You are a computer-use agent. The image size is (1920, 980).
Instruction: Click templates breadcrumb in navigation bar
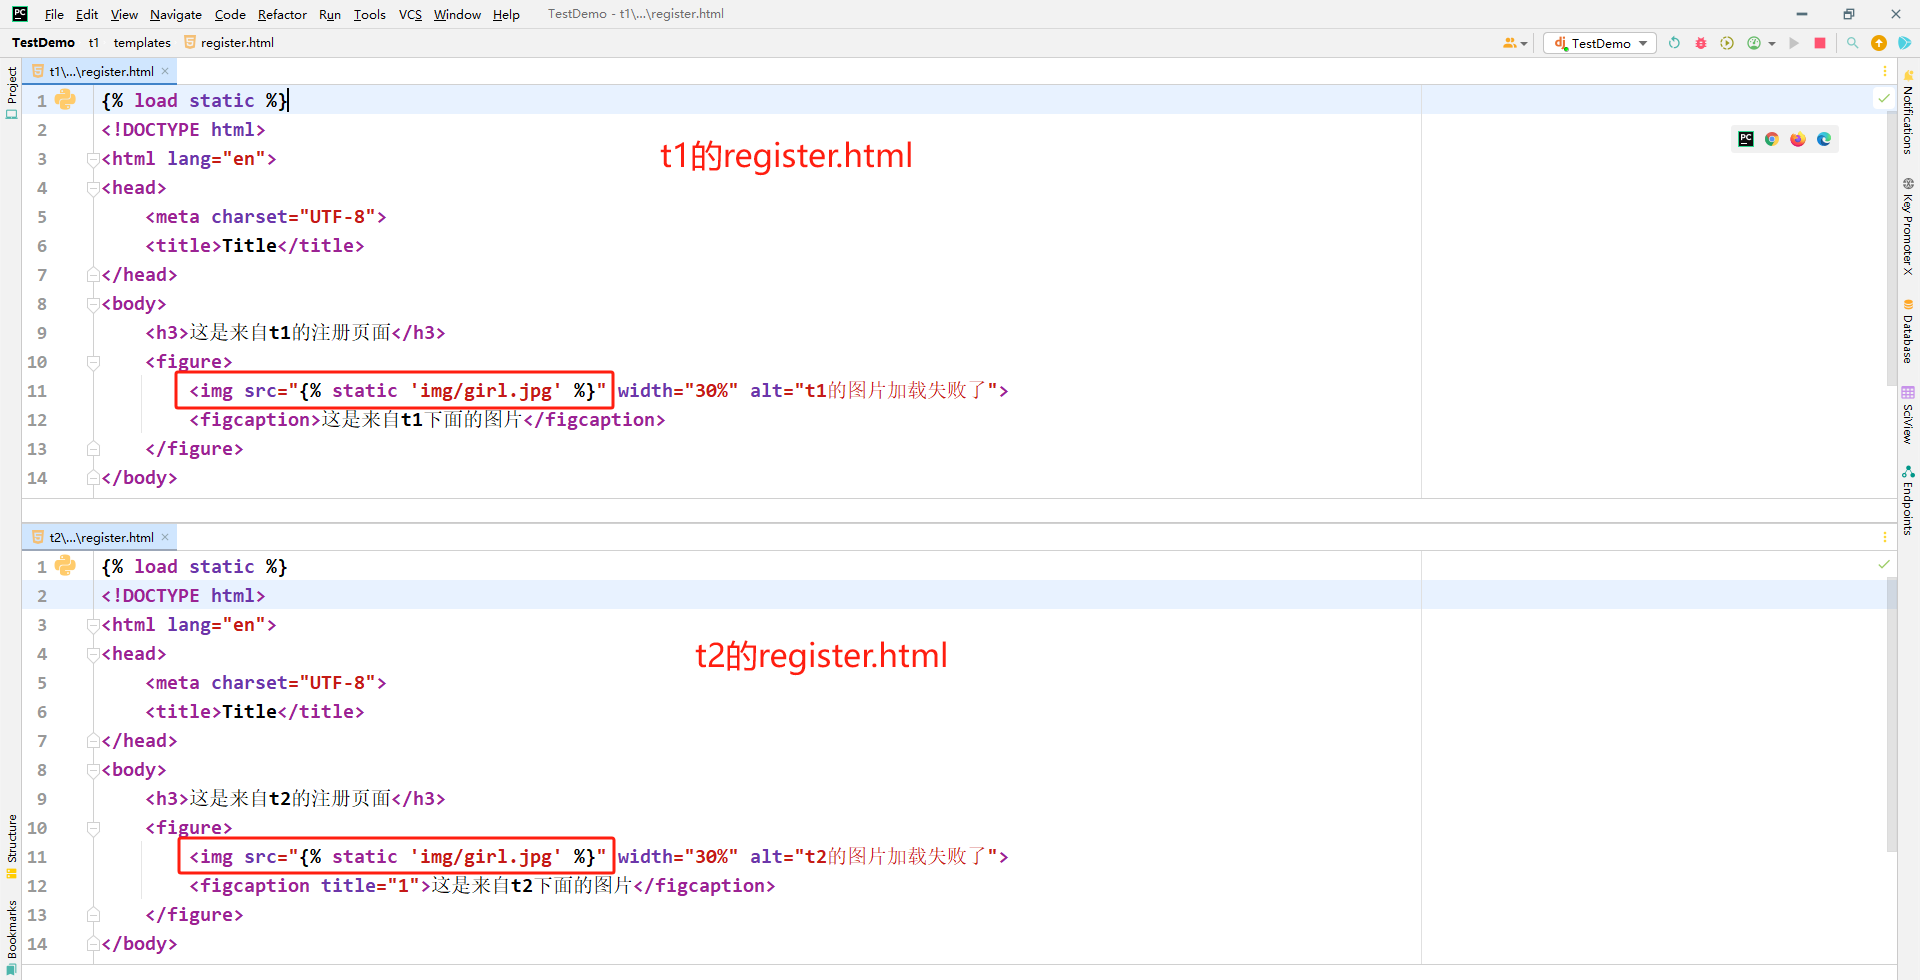[x=142, y=42]
